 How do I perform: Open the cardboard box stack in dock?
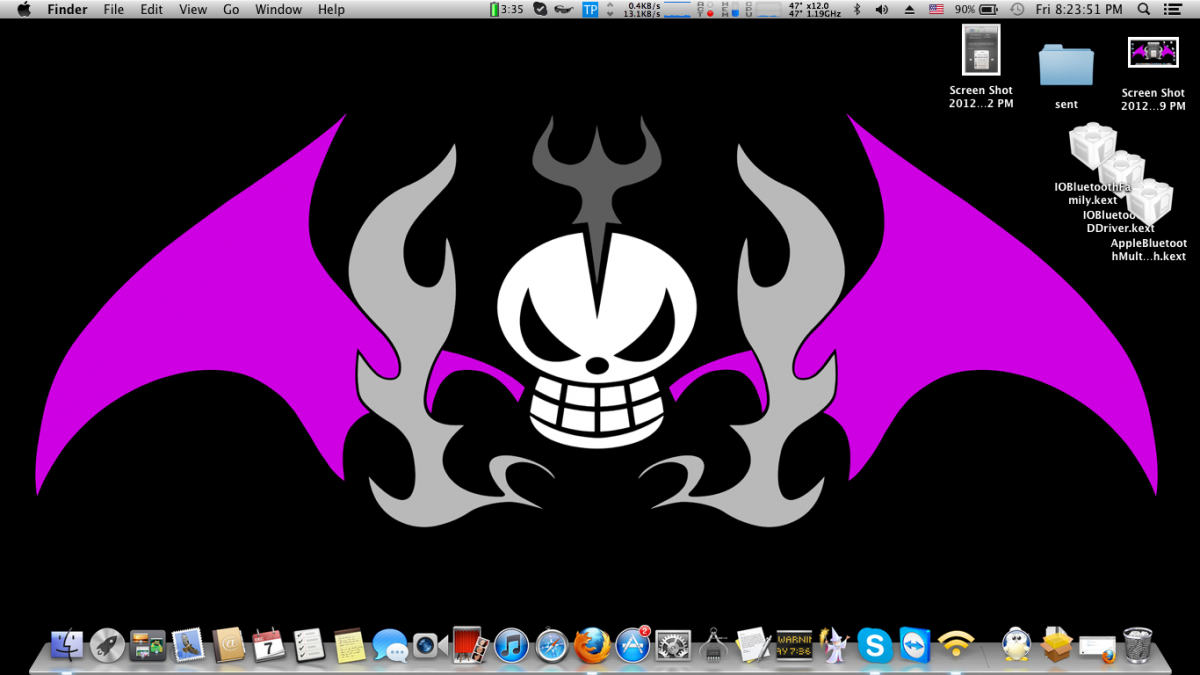[1057, 645]
